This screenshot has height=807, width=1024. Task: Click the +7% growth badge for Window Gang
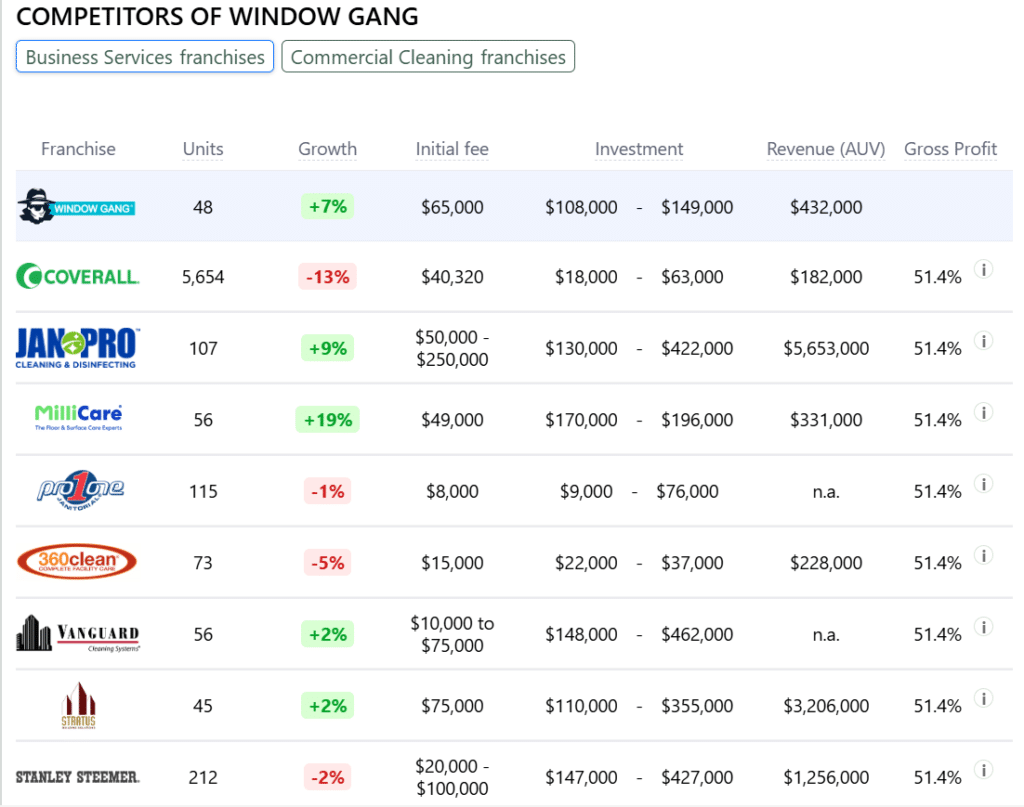(327, 207)
